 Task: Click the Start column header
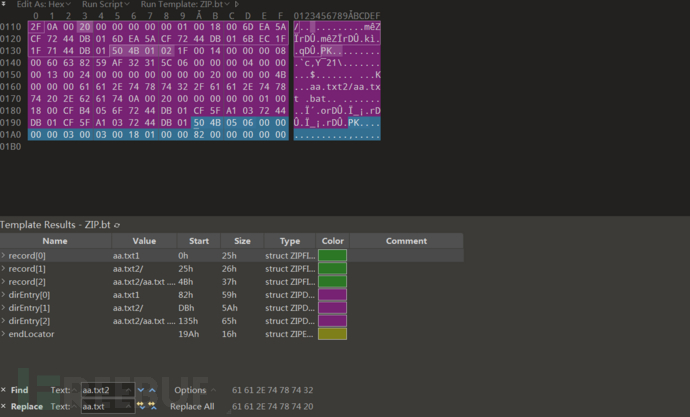pyautogui.click(x=197, y=241)
